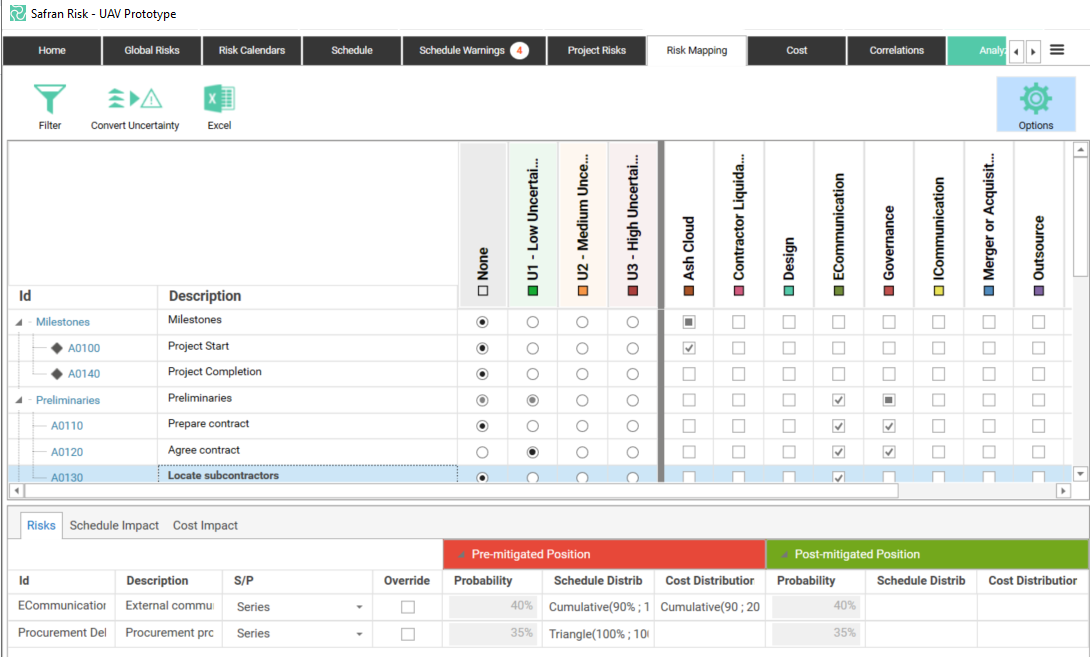
Task: Click the A0100 milestone diamond icon
Action: click(57, 348)
